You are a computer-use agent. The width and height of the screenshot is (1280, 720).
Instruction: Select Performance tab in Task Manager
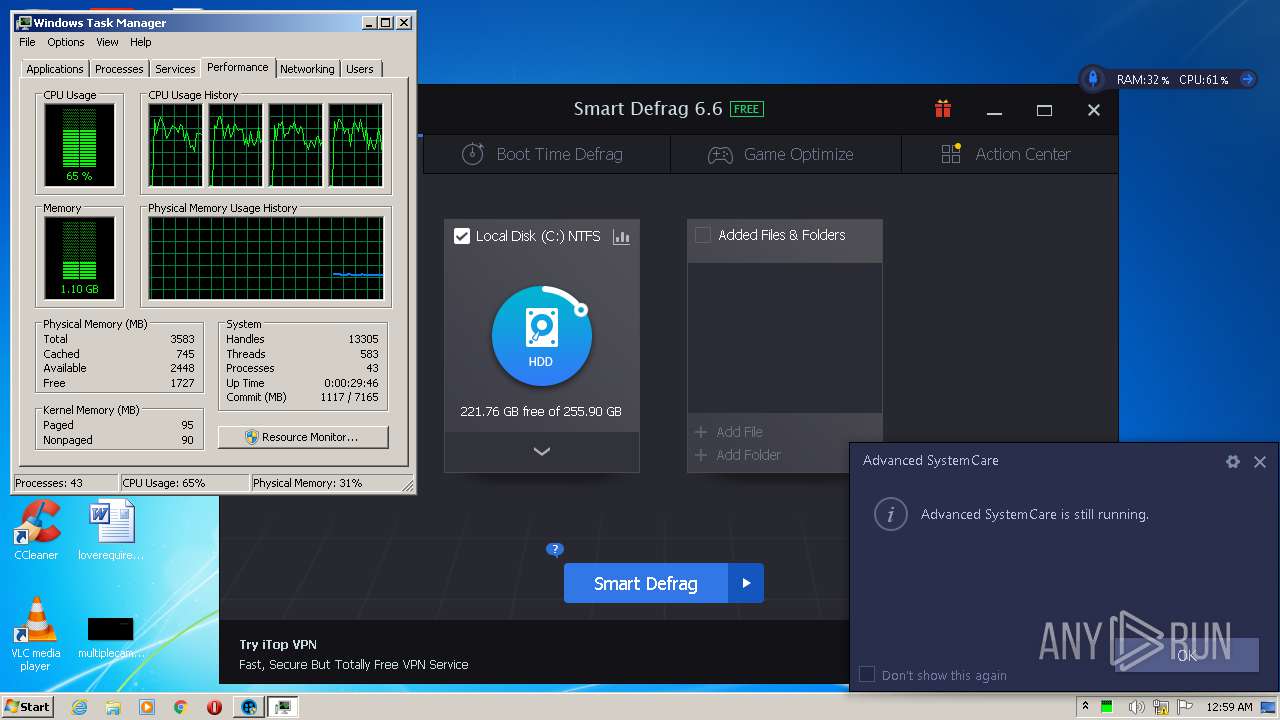pyautogui.click(x=238, y=67)
